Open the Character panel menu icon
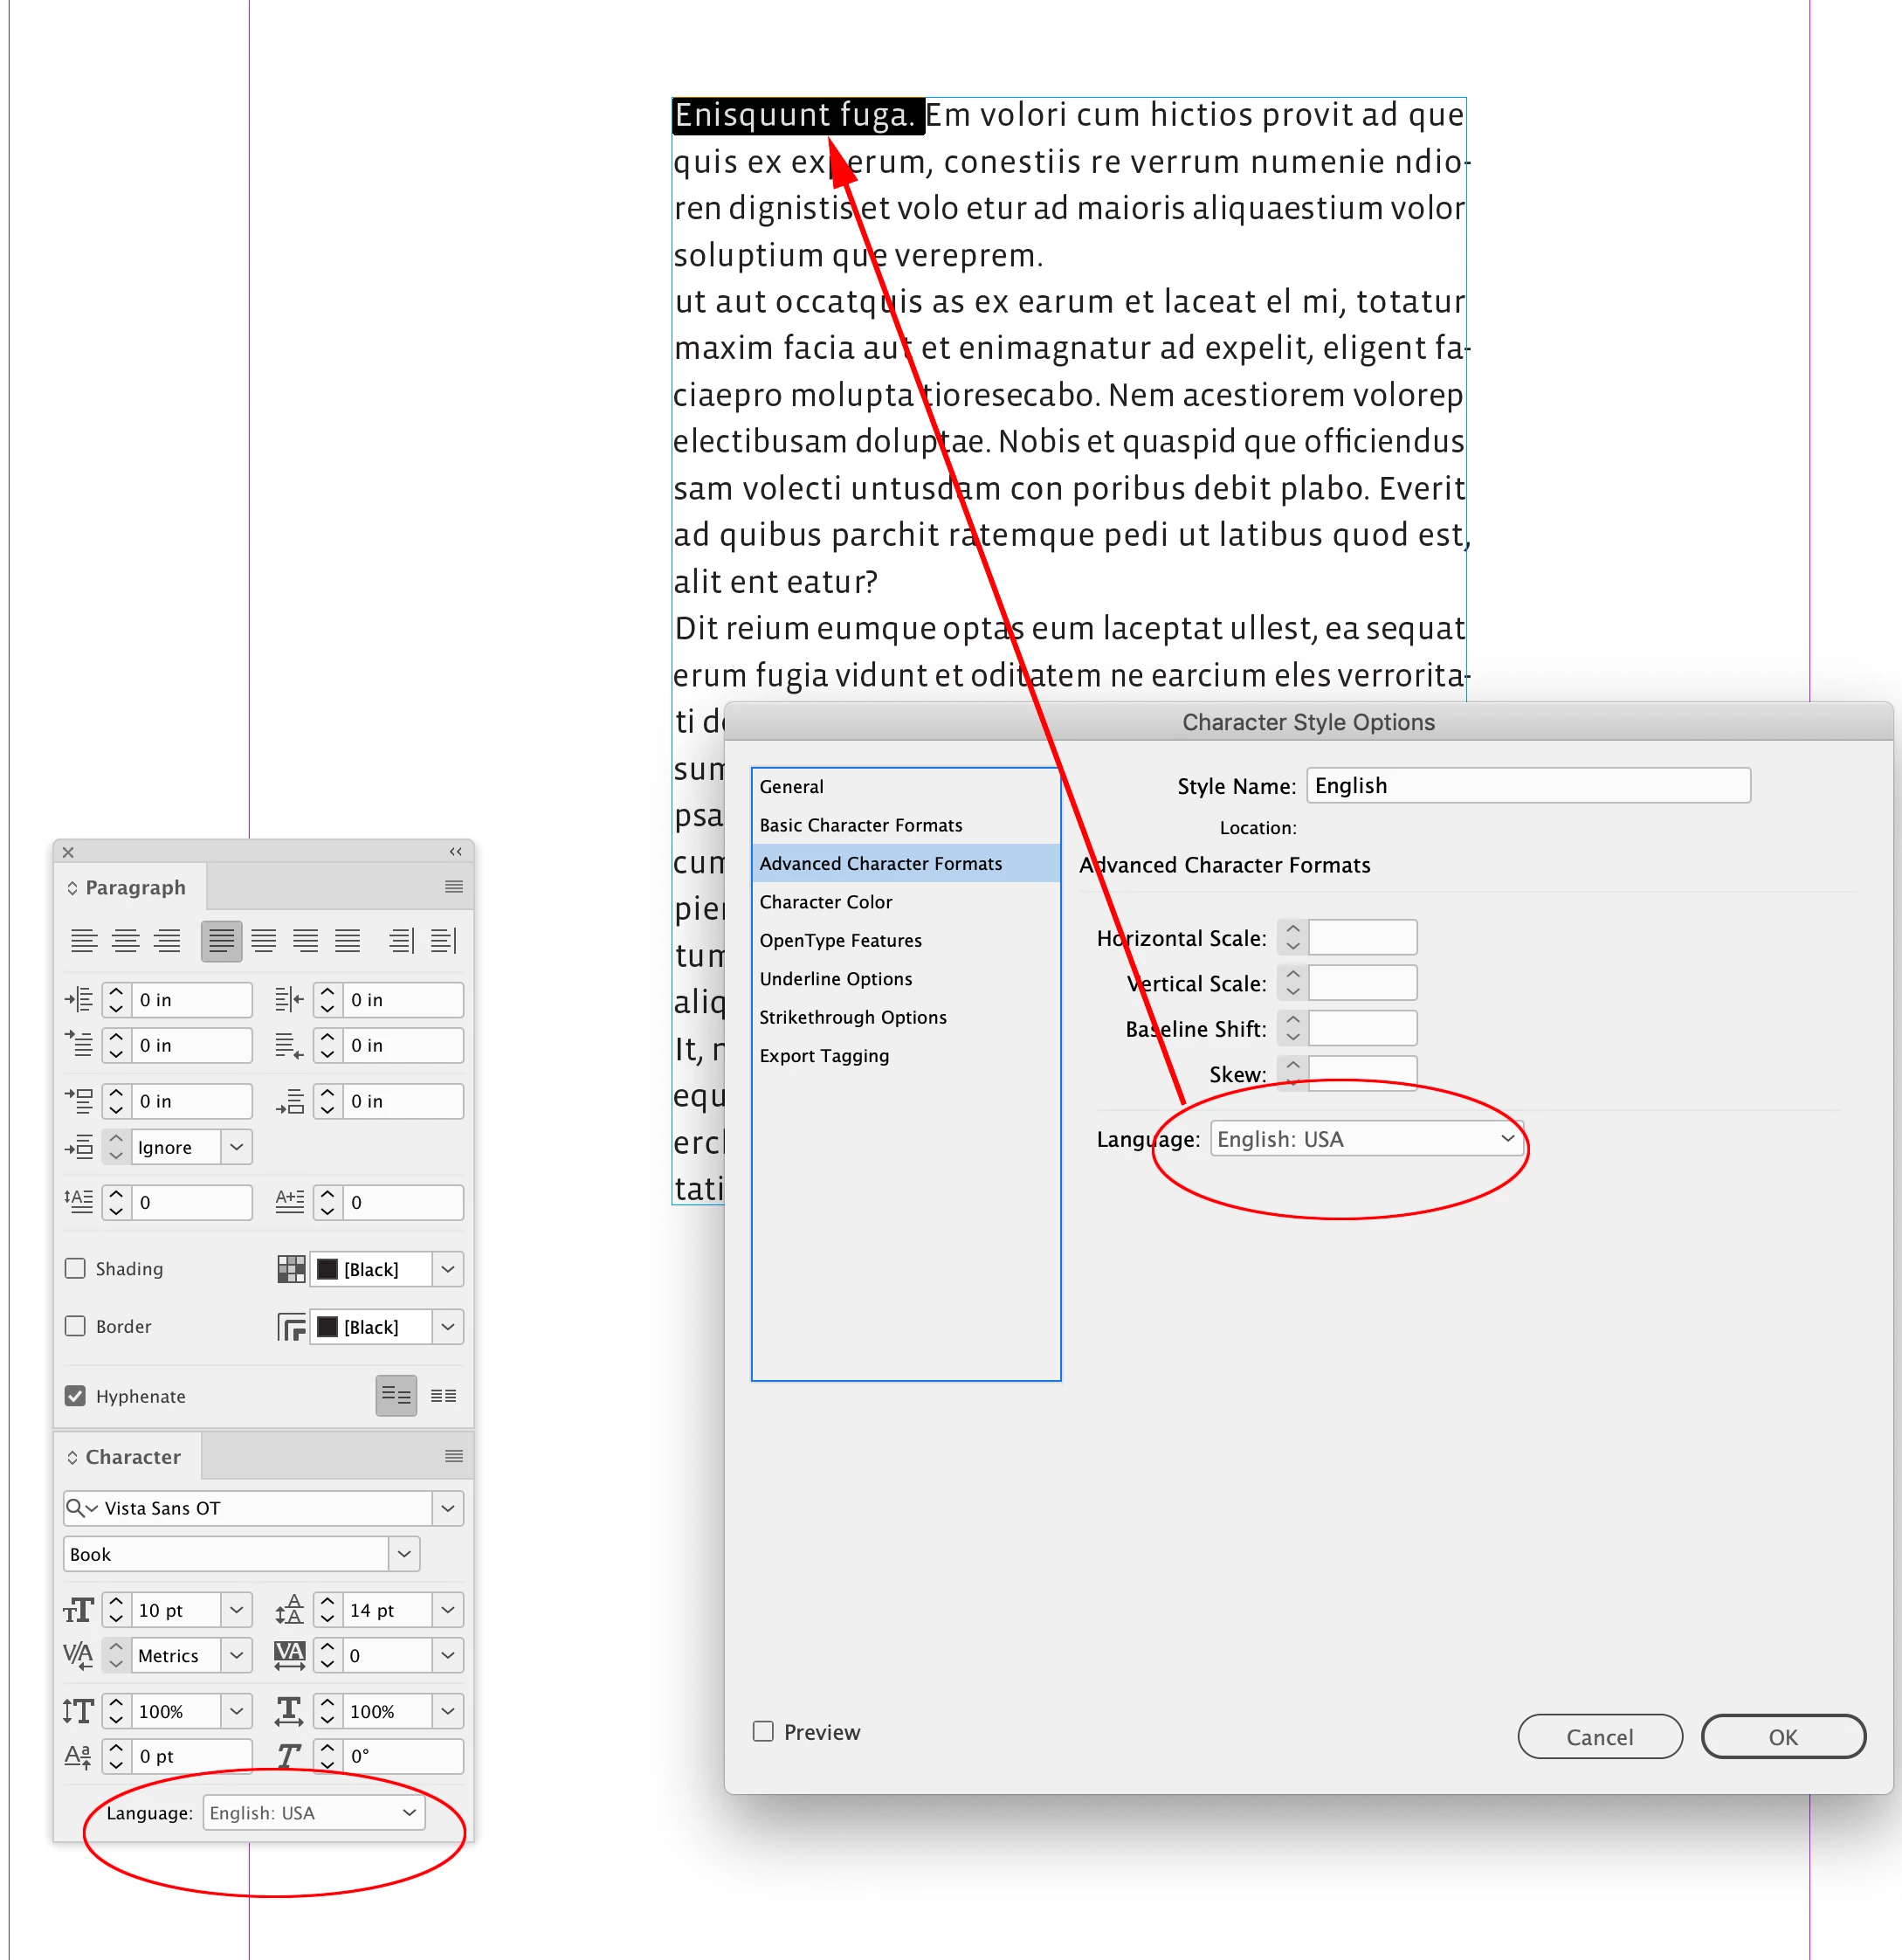Screen dimensions: 1902x1960 [x=453, y=1456]
